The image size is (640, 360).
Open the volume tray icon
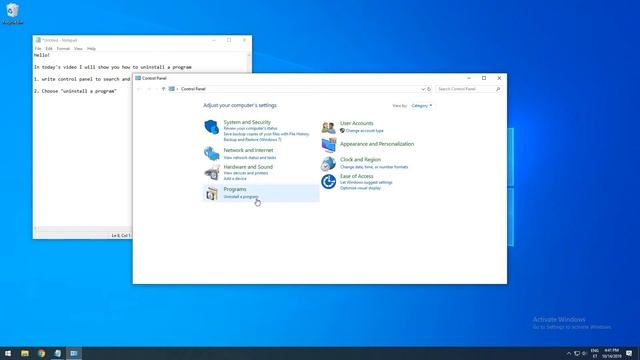point(584,353)
